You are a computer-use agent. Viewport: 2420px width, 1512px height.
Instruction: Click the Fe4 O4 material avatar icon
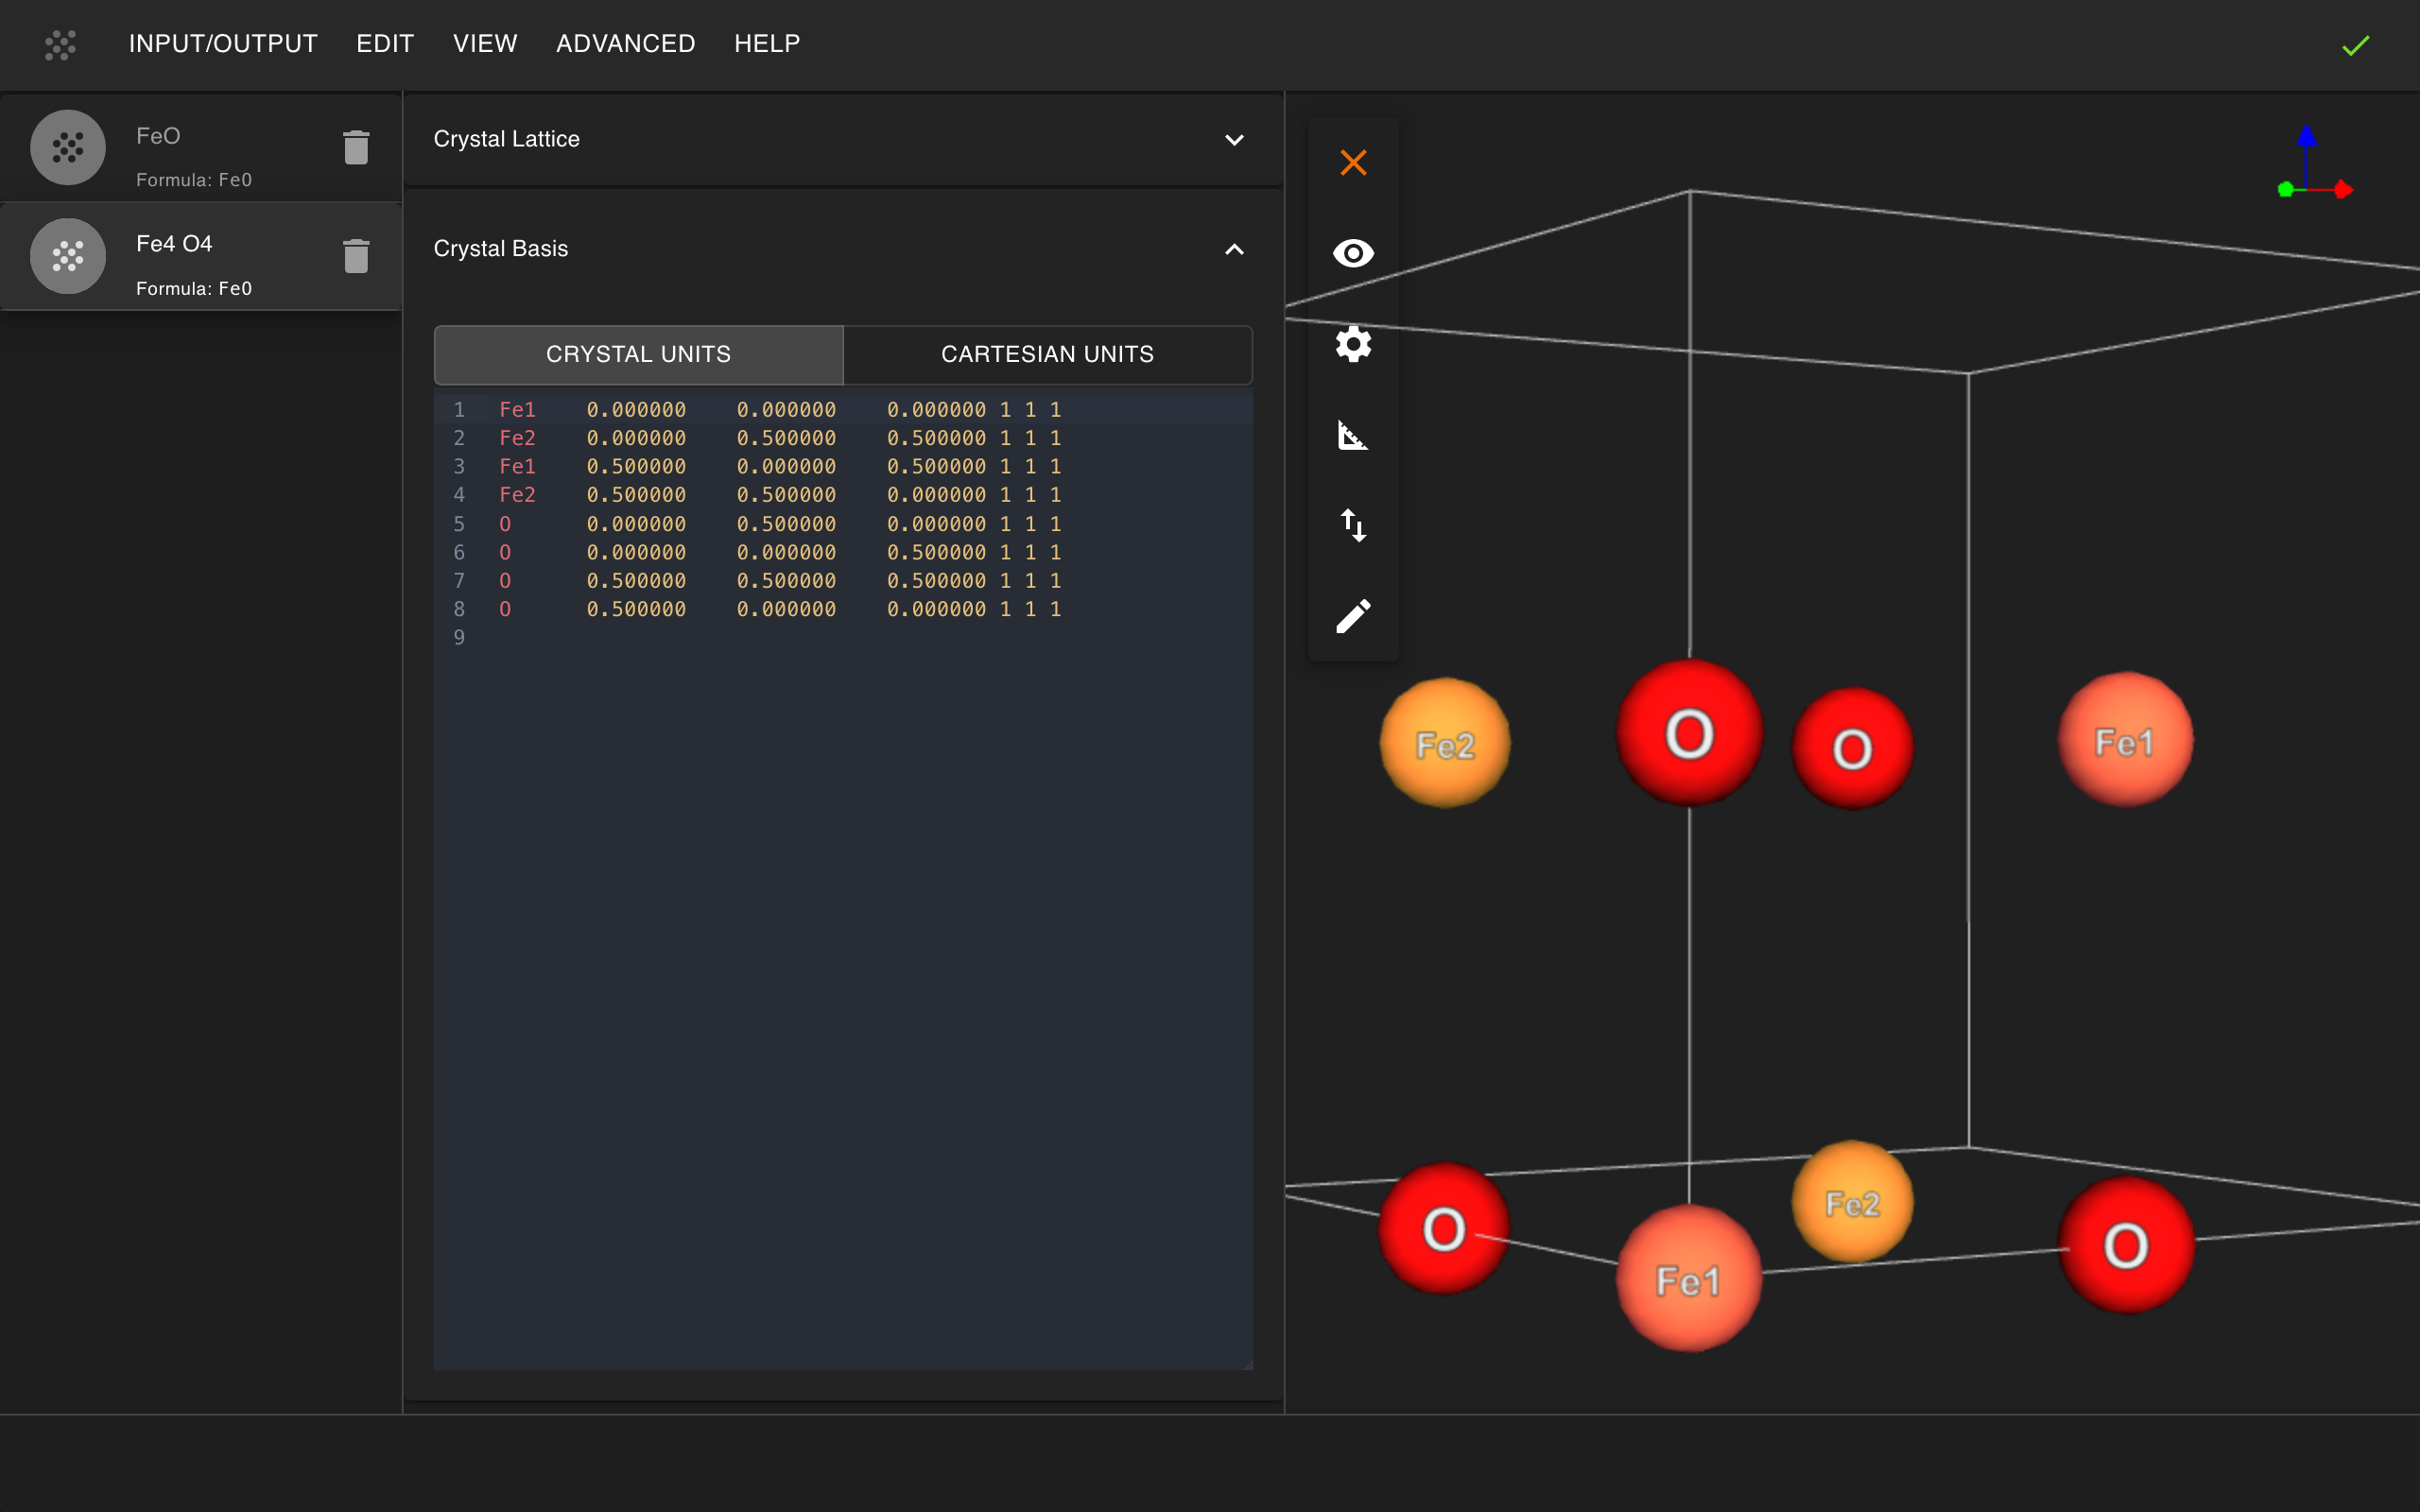click(68, 256)
